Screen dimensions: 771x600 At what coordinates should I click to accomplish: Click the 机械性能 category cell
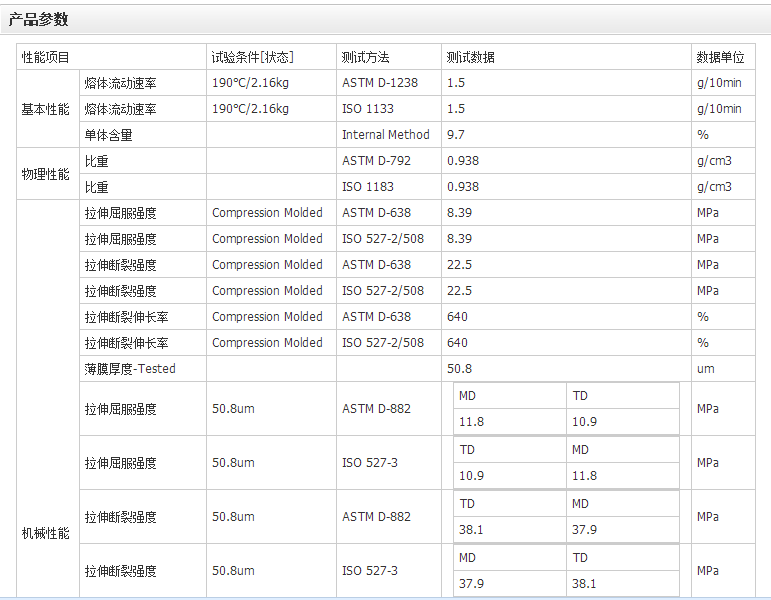(46, 533)
